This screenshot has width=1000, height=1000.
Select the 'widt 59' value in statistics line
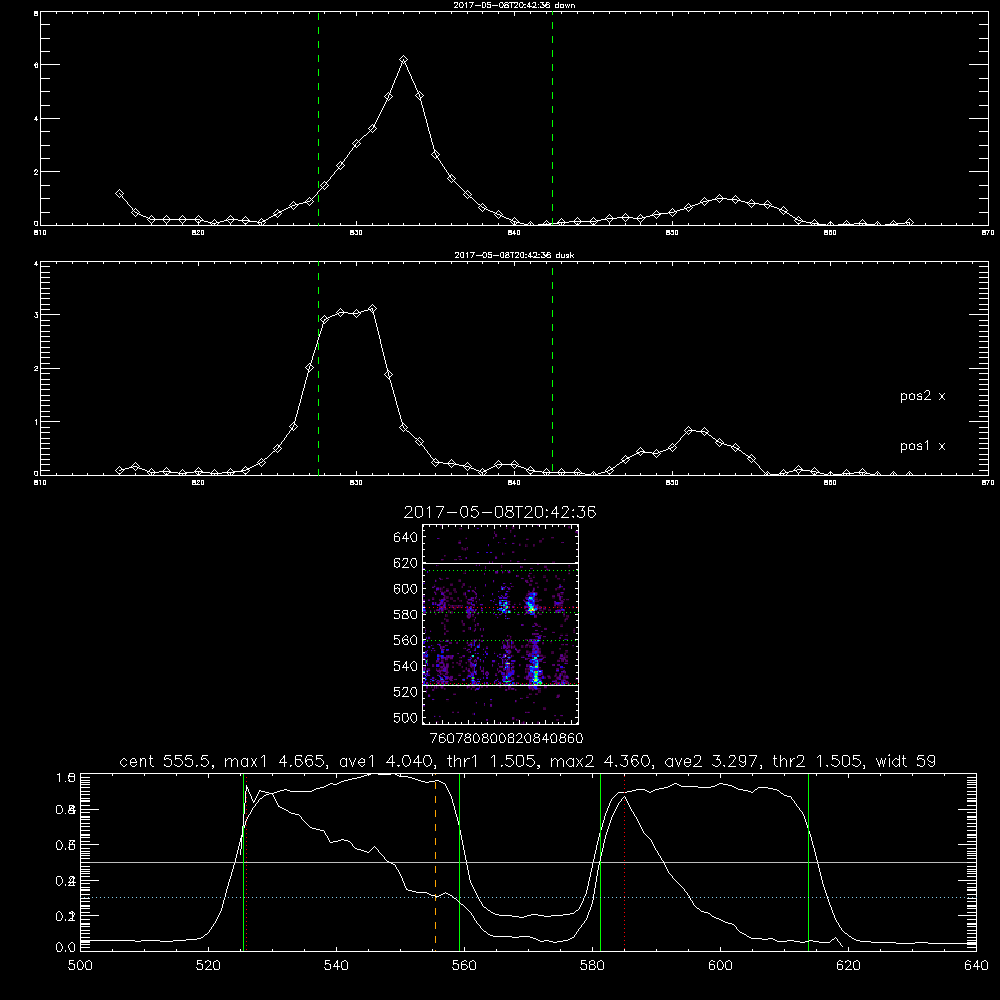[x=906, y=761]
